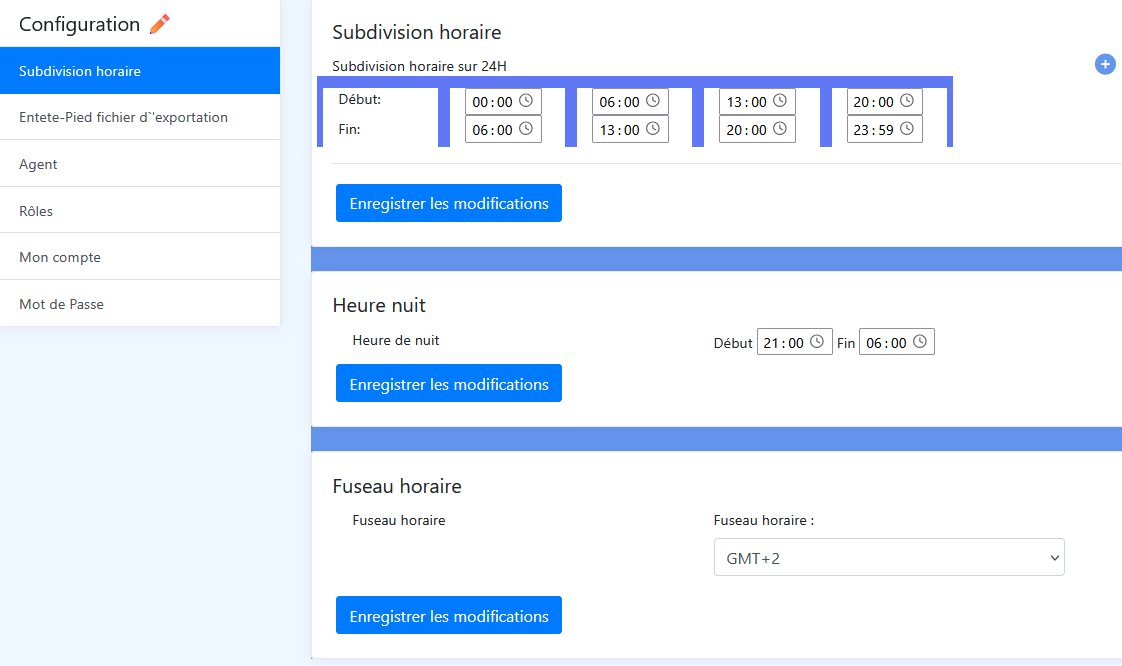Click the Configuration heading text

click(x=79, y=24)
